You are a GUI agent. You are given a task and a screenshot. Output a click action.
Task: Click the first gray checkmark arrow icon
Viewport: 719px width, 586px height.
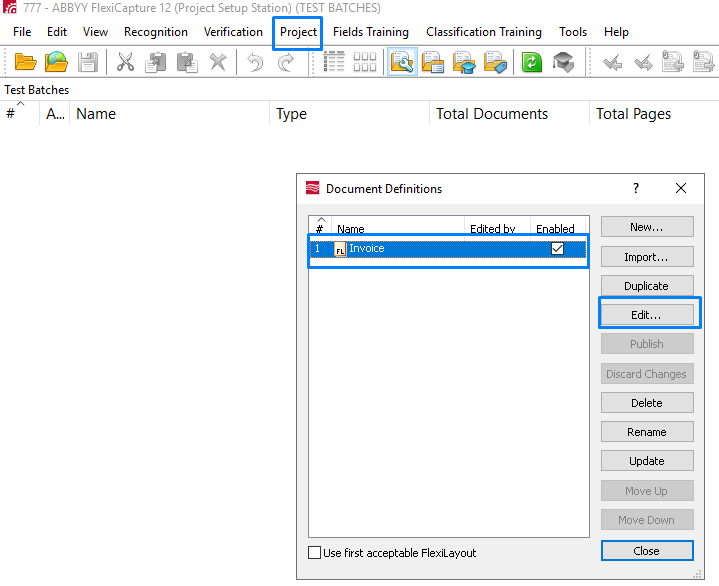pos(612,62)
